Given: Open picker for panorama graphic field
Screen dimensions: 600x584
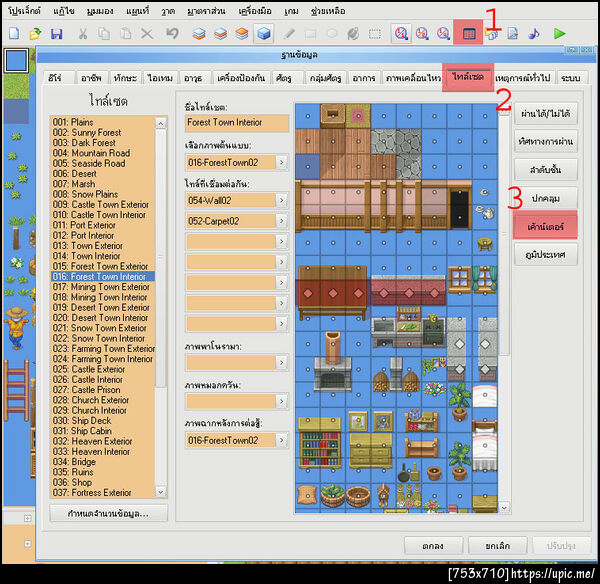Looking at the screenshot, I should click(x=282, y=362).
